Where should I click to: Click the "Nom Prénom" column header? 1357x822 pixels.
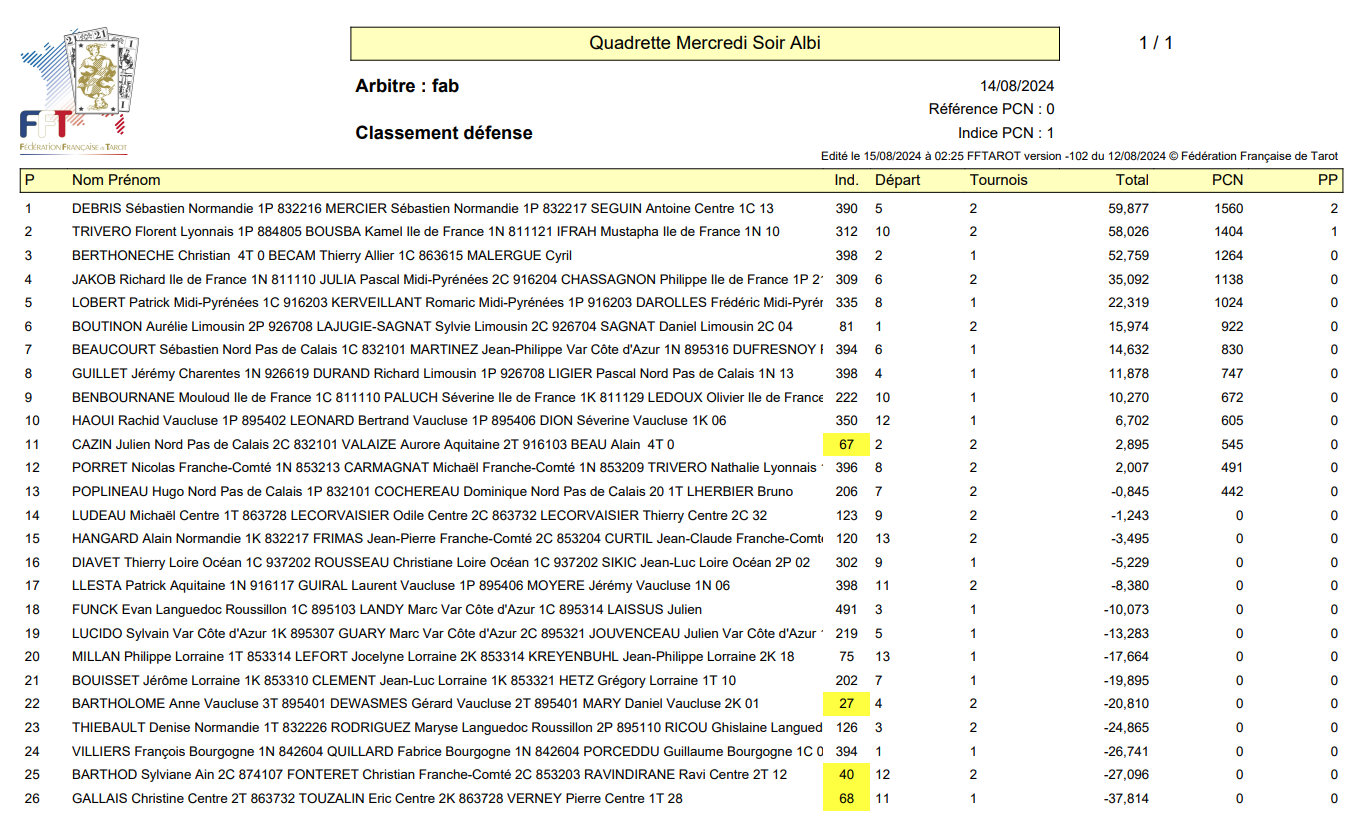pos(116,180)
